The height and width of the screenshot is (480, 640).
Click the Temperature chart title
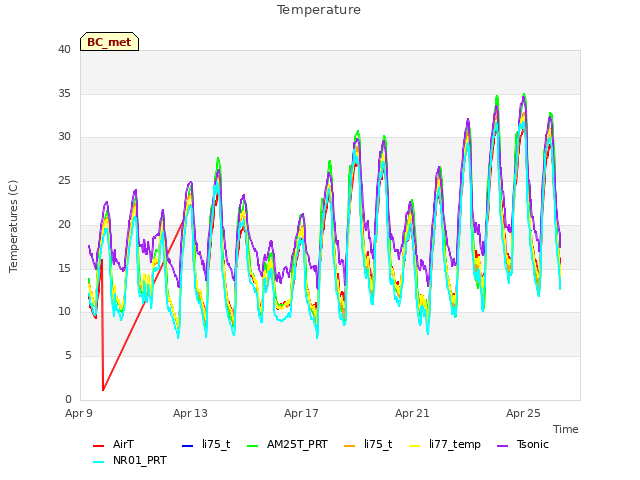coord(319,10)
